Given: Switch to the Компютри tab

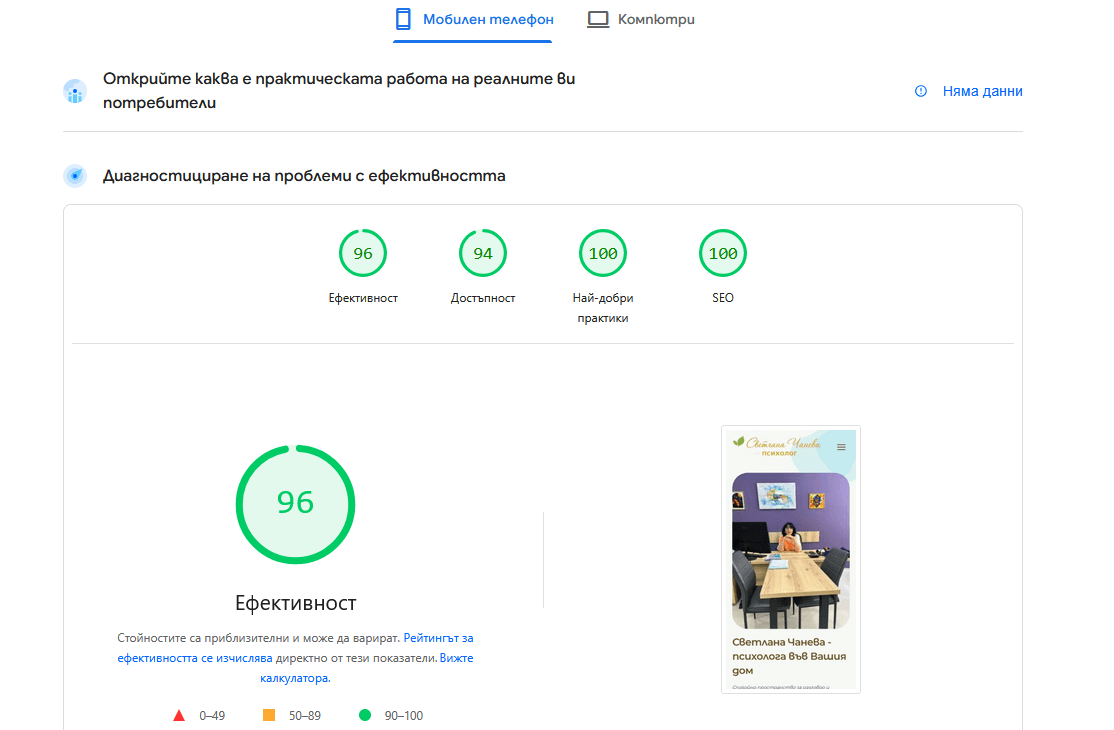Looking at the screenshot, I should coord(641,20).
